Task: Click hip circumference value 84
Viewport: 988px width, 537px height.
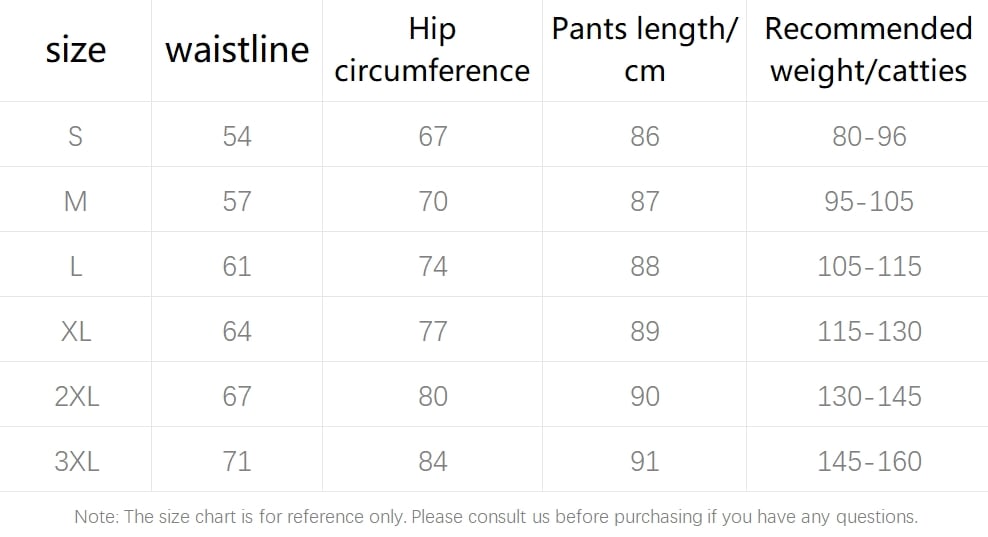Action: (x=433, y=461)
